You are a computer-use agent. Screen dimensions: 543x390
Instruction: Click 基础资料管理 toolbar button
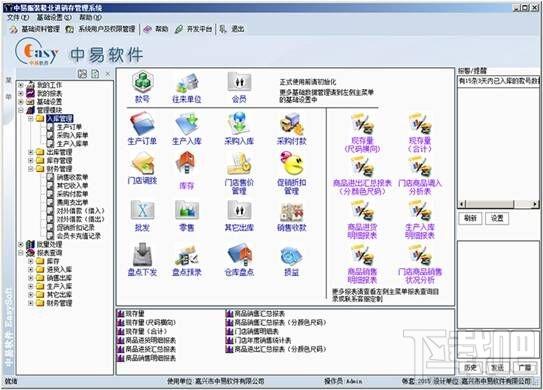(35, 29)
